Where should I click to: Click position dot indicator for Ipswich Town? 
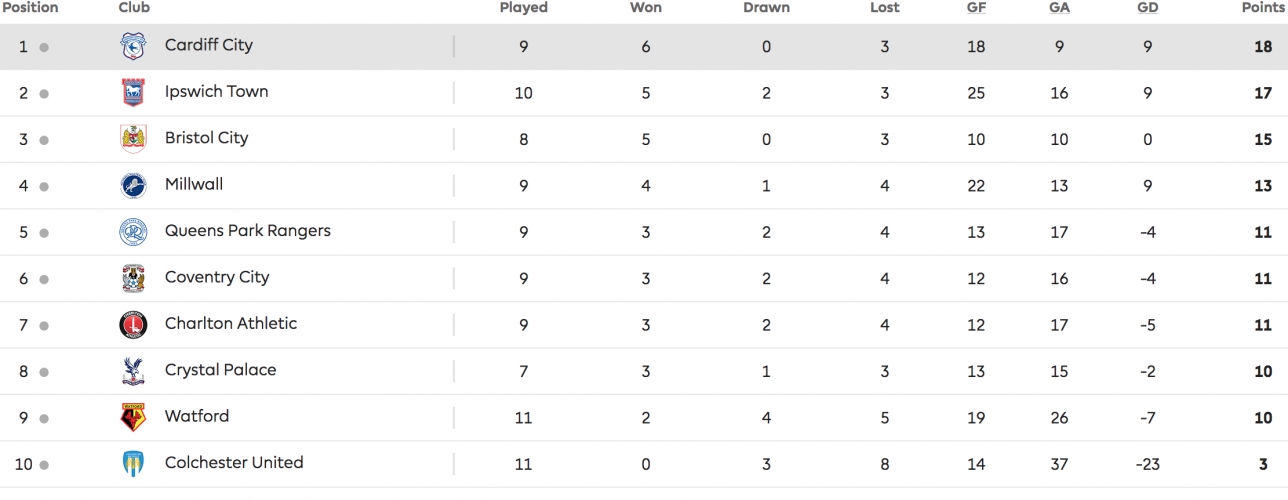click(x=44, y=94)
